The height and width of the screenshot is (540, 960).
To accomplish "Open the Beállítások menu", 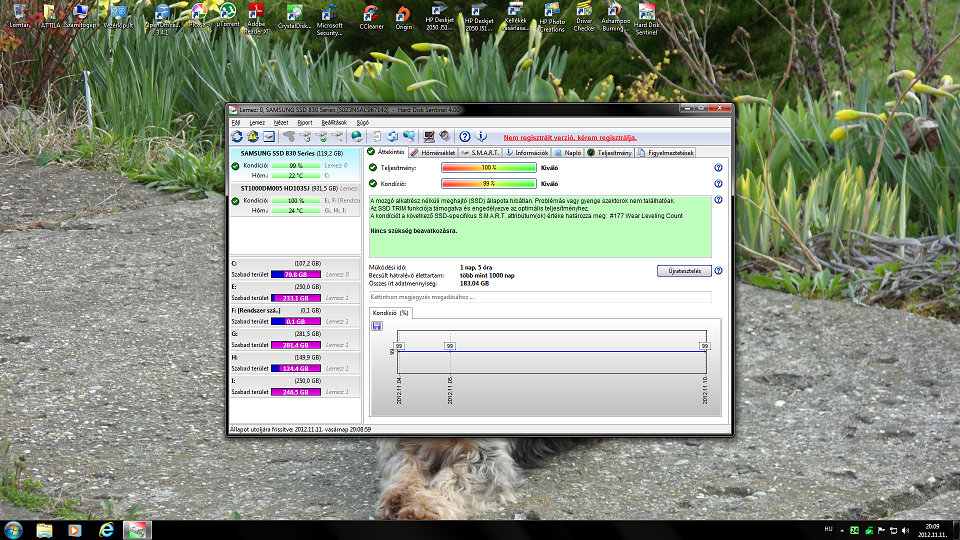I will click(x=334, y=122).
